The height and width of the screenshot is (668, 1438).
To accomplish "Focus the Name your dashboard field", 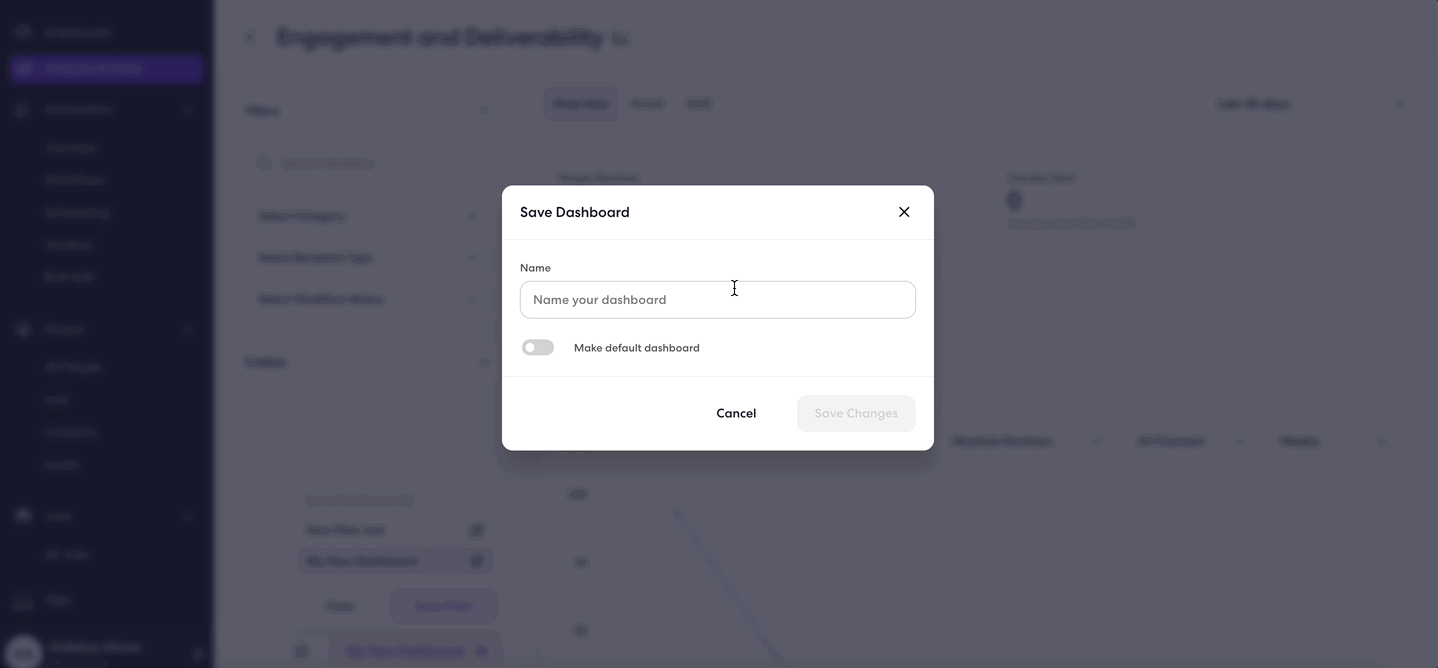I will pos(718,300).
